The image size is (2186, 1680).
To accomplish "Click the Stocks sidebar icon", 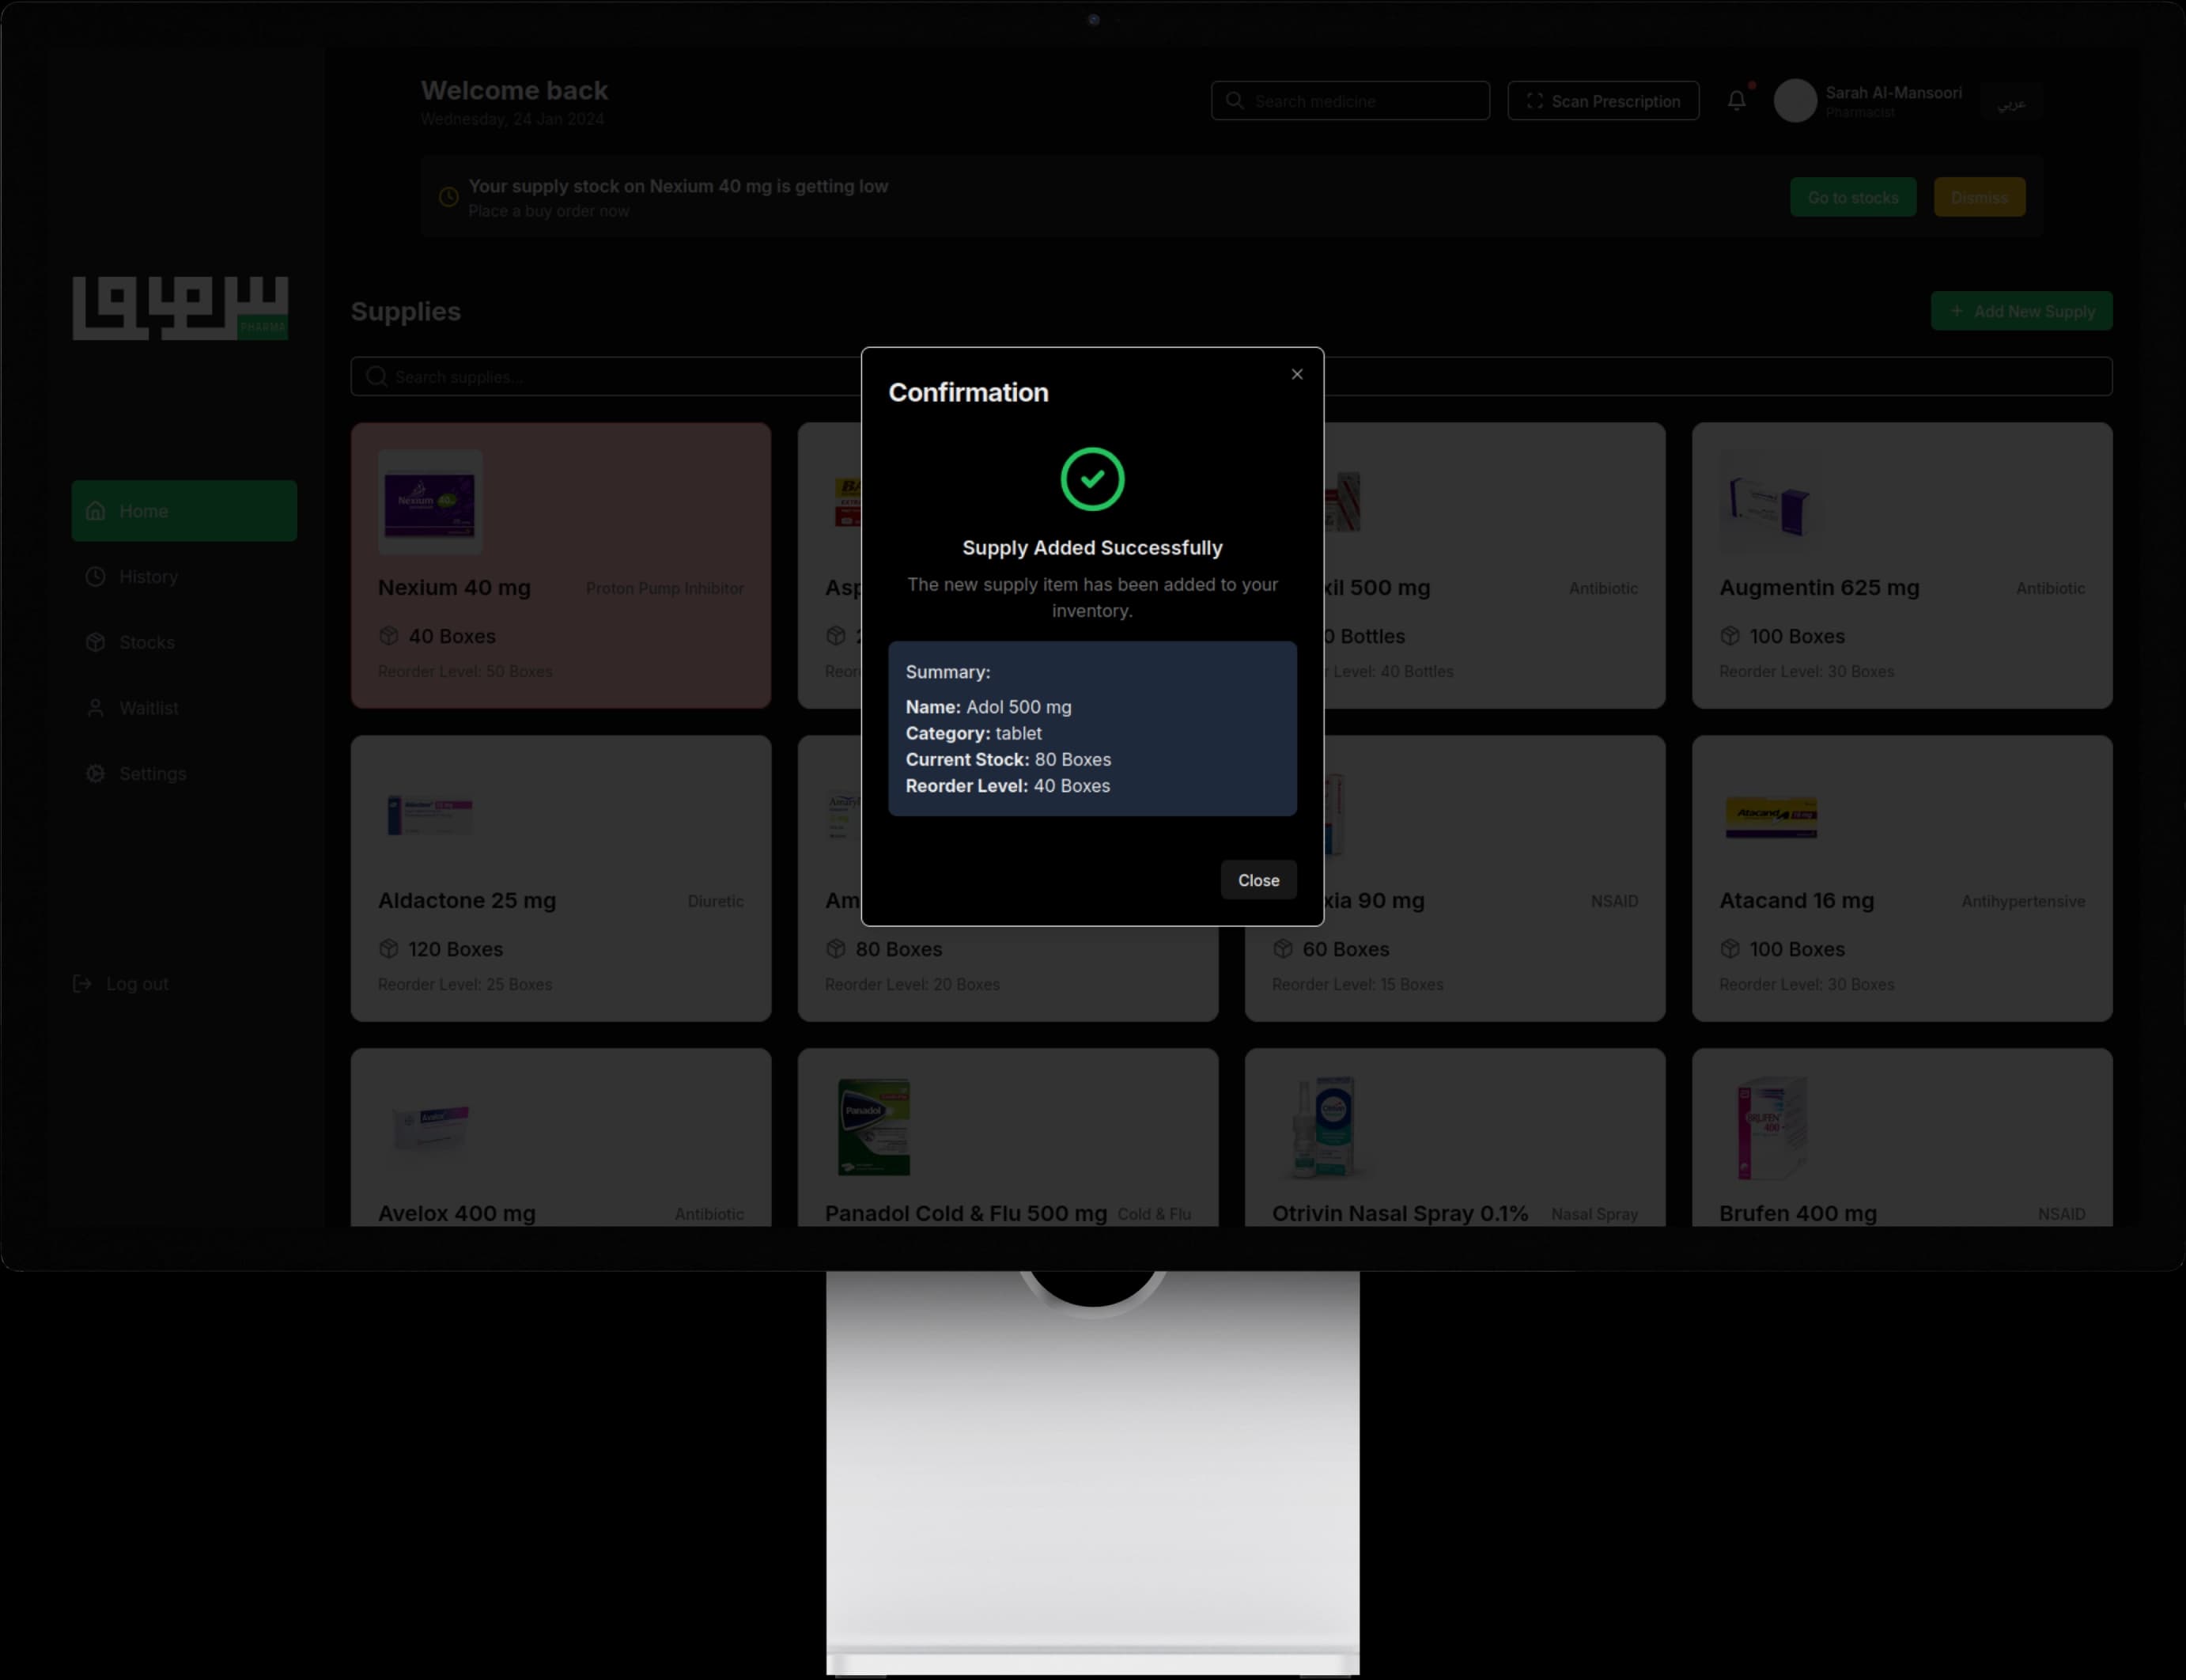I will click(95, 642).
